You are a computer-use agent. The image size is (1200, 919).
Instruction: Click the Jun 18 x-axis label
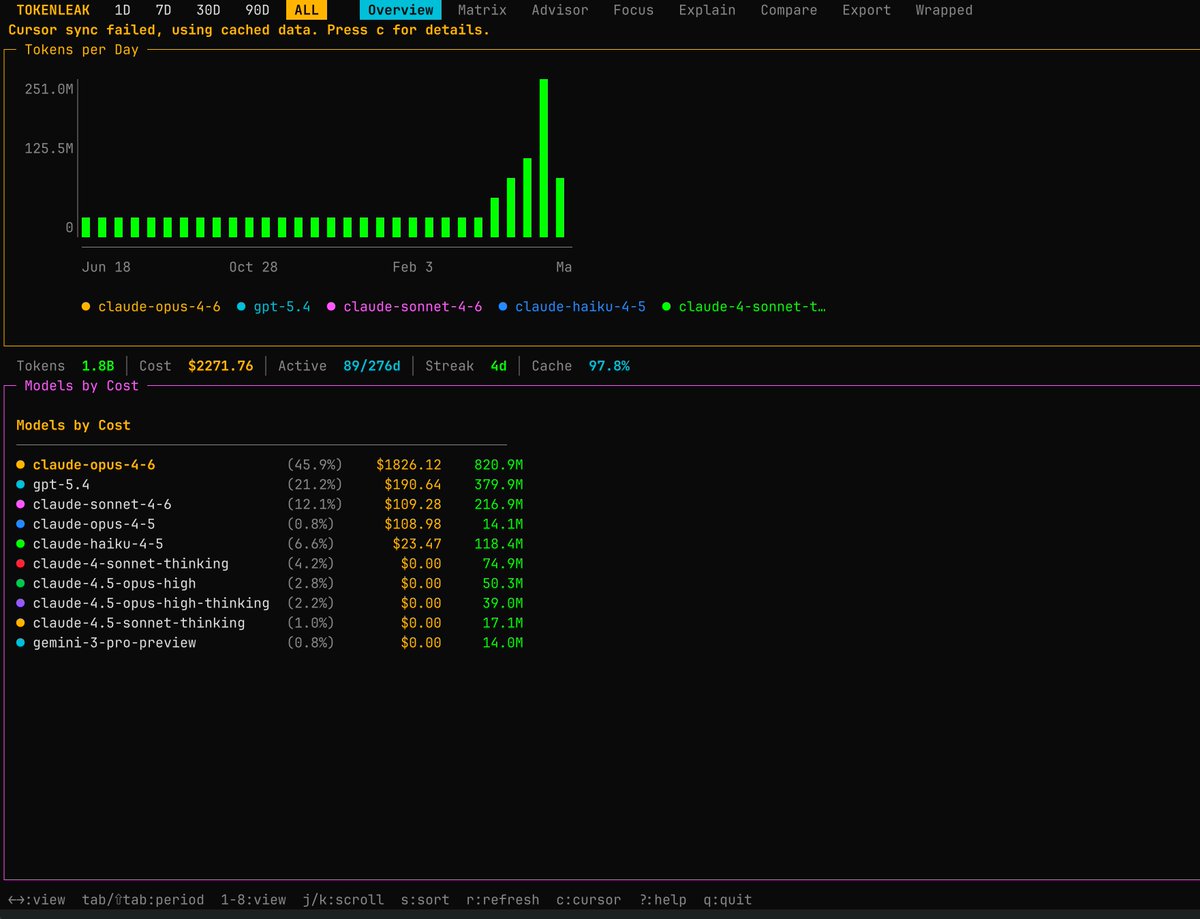point(106,267)
